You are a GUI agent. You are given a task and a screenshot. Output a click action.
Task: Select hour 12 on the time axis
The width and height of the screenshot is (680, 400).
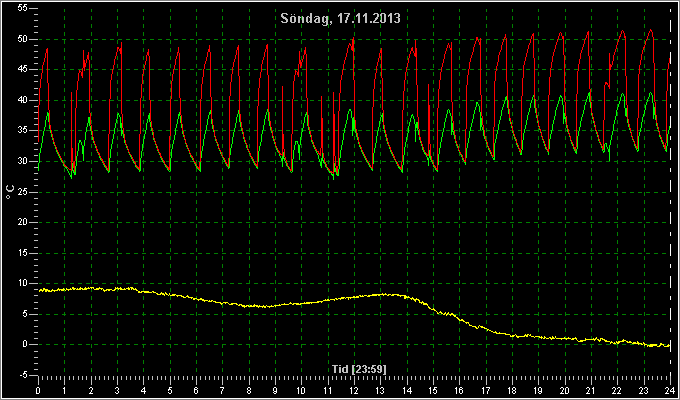[x=355, y=390]
